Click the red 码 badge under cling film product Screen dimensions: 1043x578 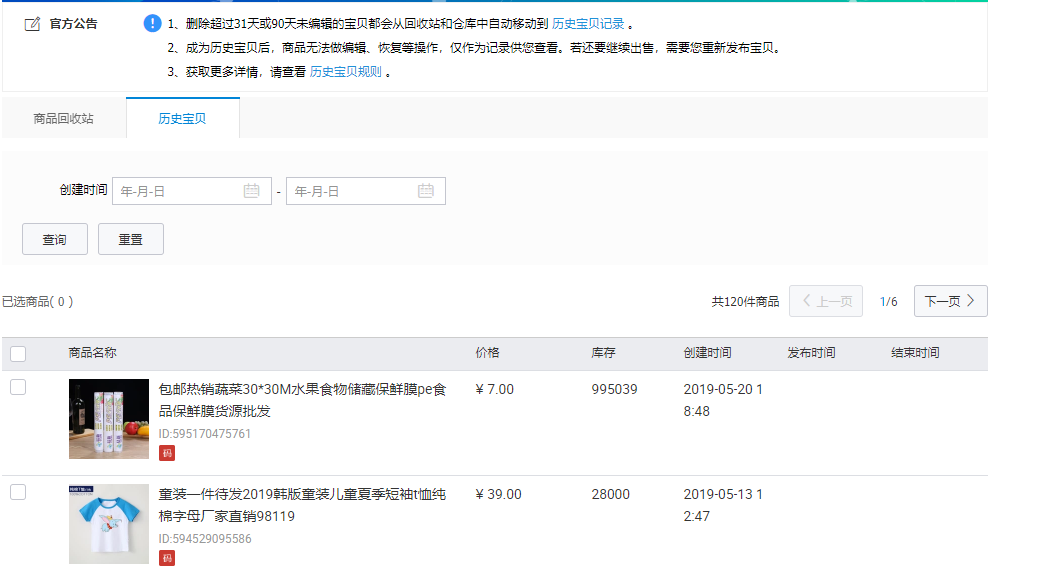tap(167, 453)
